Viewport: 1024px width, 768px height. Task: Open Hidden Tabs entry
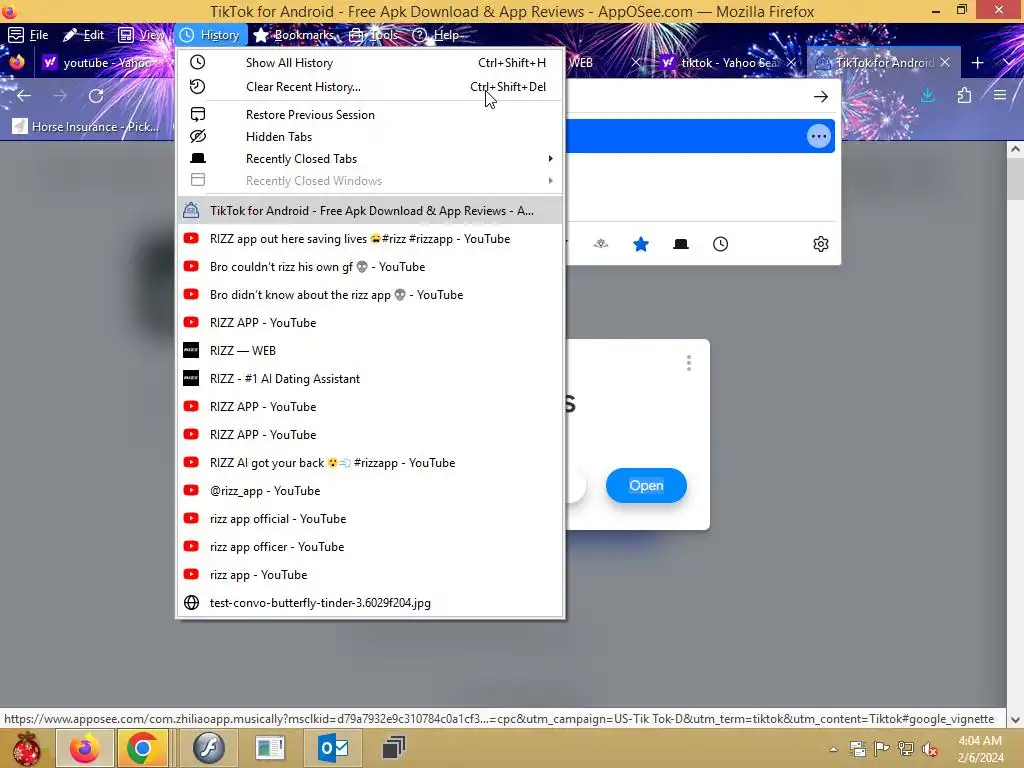click(x=370, y=137)
